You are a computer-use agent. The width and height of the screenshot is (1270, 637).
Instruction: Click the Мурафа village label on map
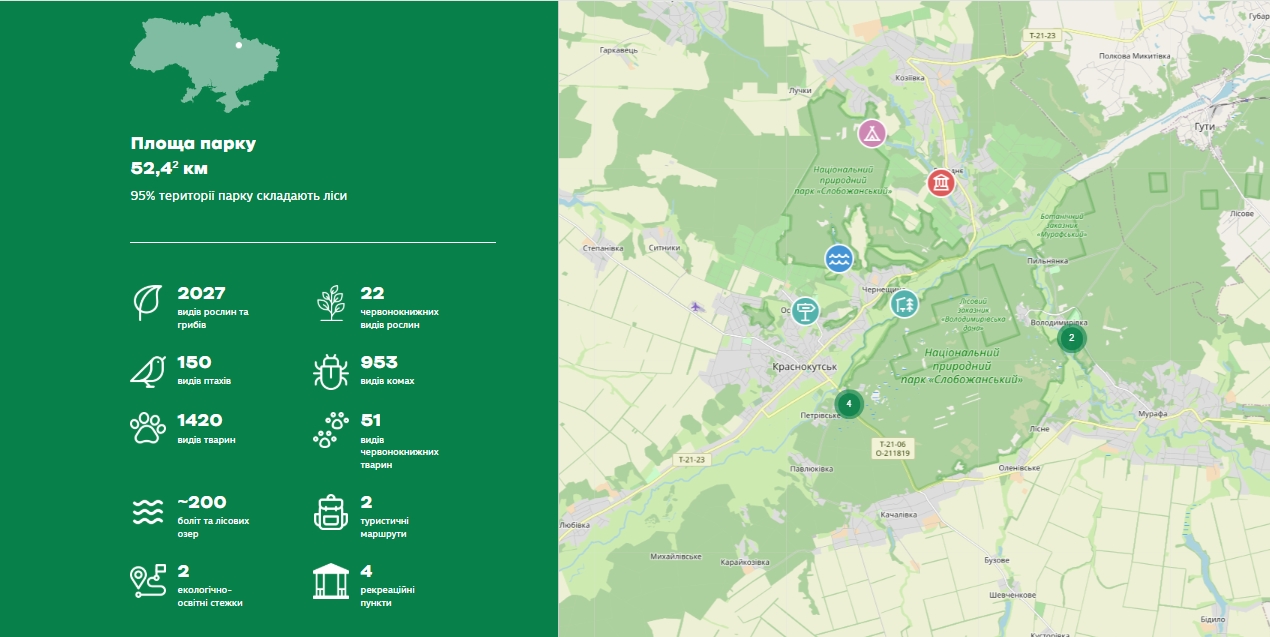click(1095, 413)
